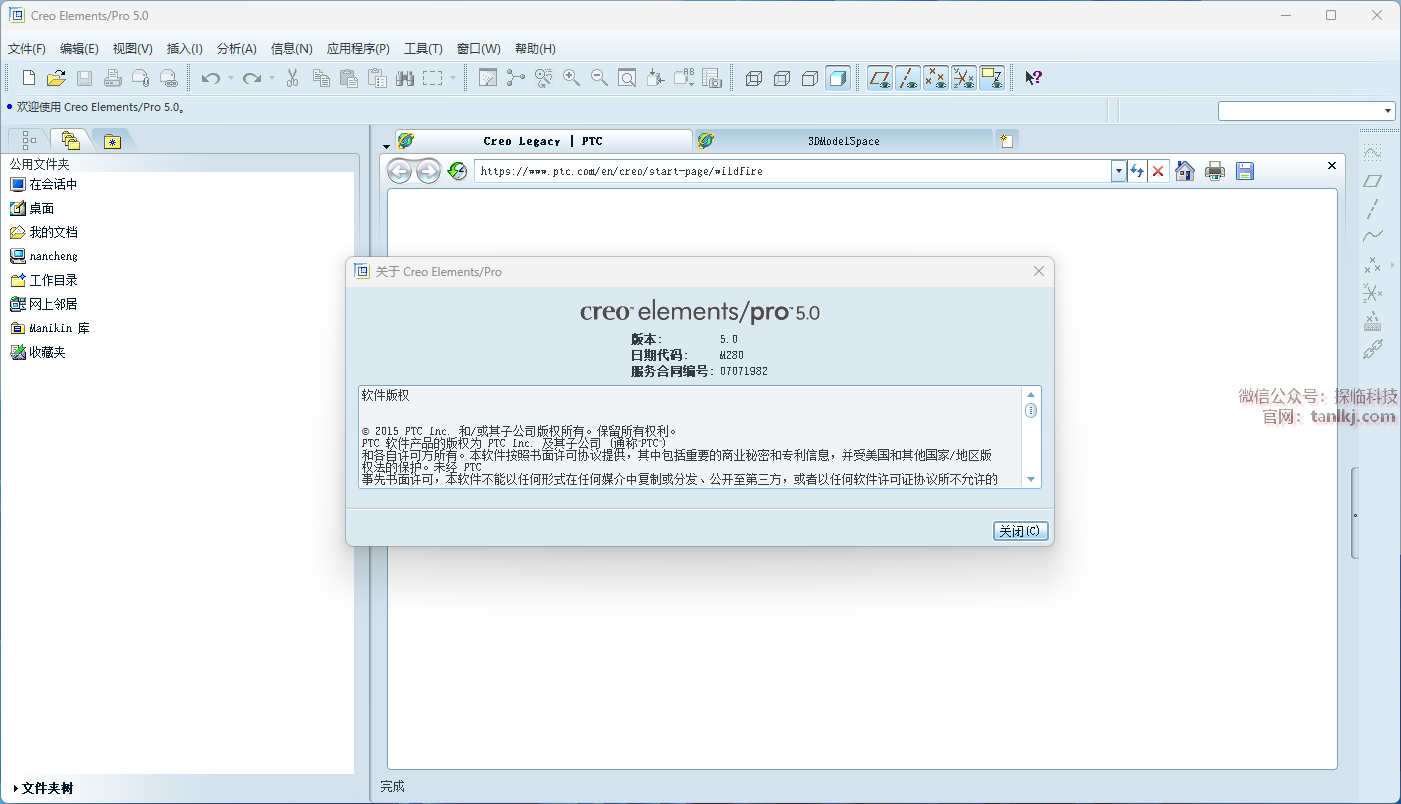The image size is (1401, 804).
Task: Click the browser save disk icon
Action: pyautogui.click(x=1244, y=171)
